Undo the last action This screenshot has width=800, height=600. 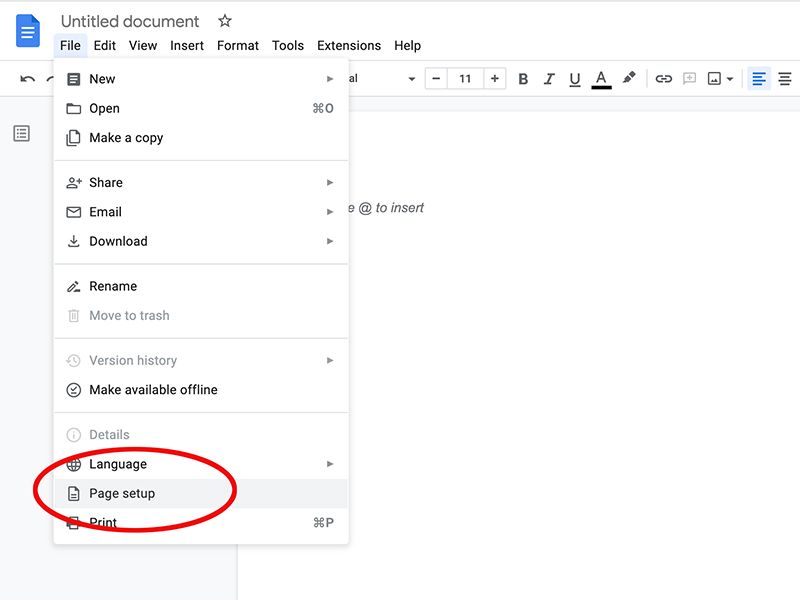[28, 79]
